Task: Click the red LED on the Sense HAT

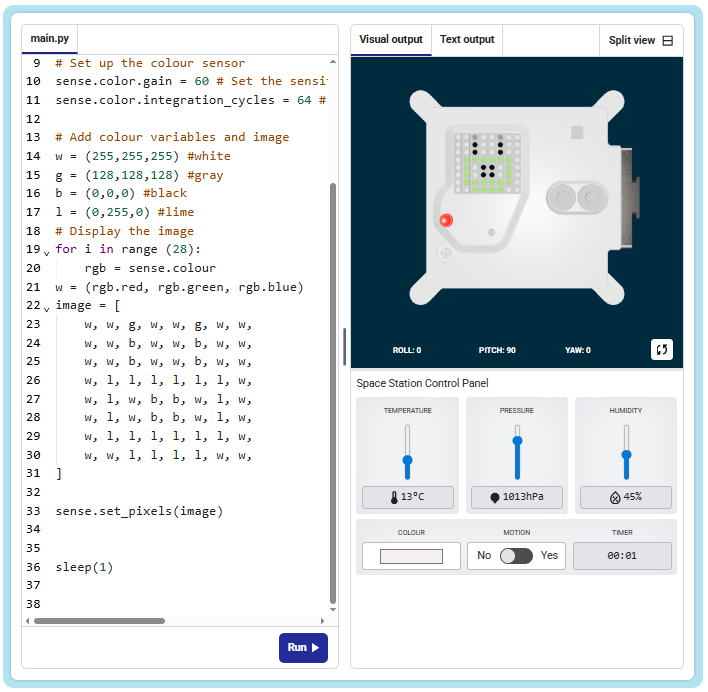Action: (446, 220)
